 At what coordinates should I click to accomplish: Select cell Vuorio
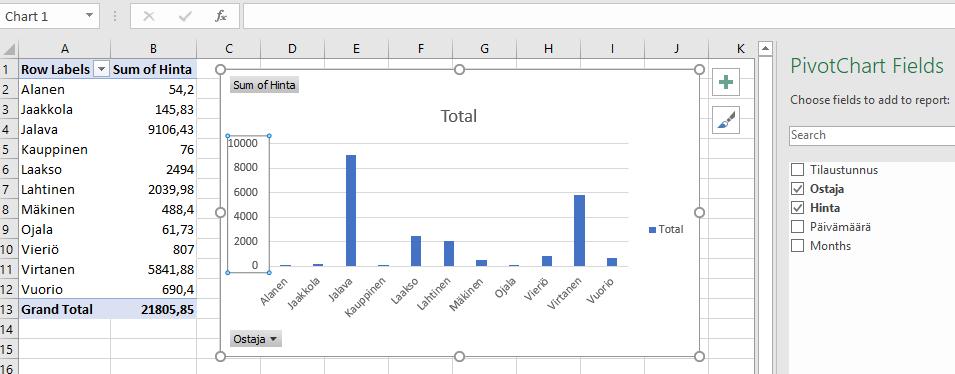click(x=65, y=289)
